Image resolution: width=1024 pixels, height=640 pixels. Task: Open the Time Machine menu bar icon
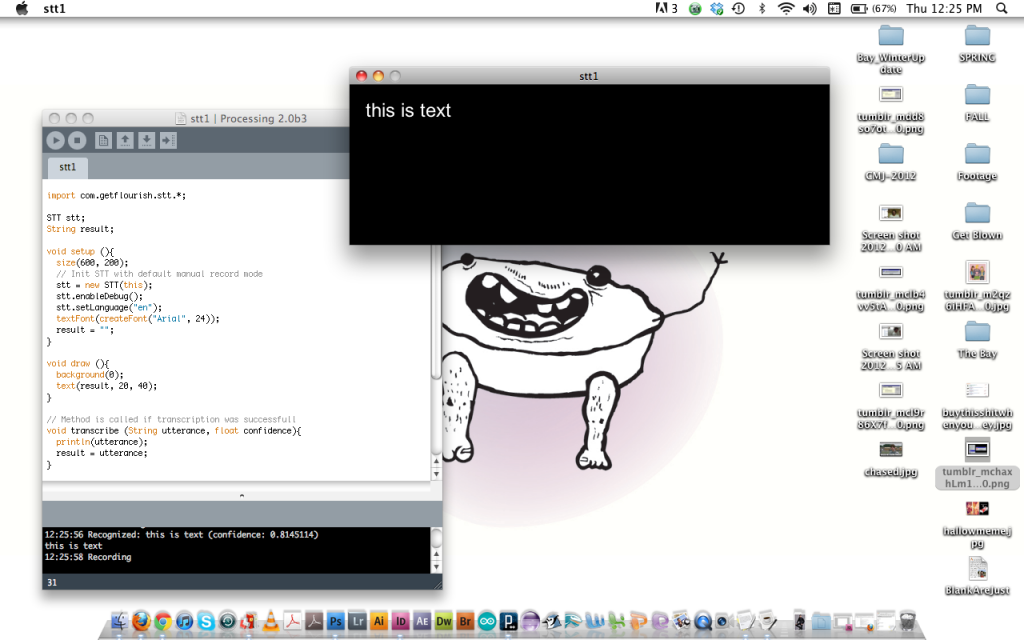click(x=739, y=8)
